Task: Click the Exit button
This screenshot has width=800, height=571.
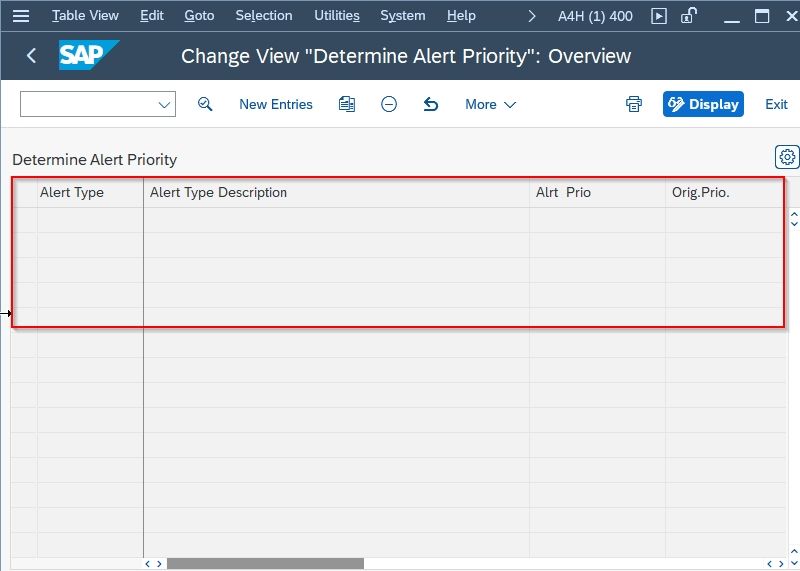Action: 776,104
